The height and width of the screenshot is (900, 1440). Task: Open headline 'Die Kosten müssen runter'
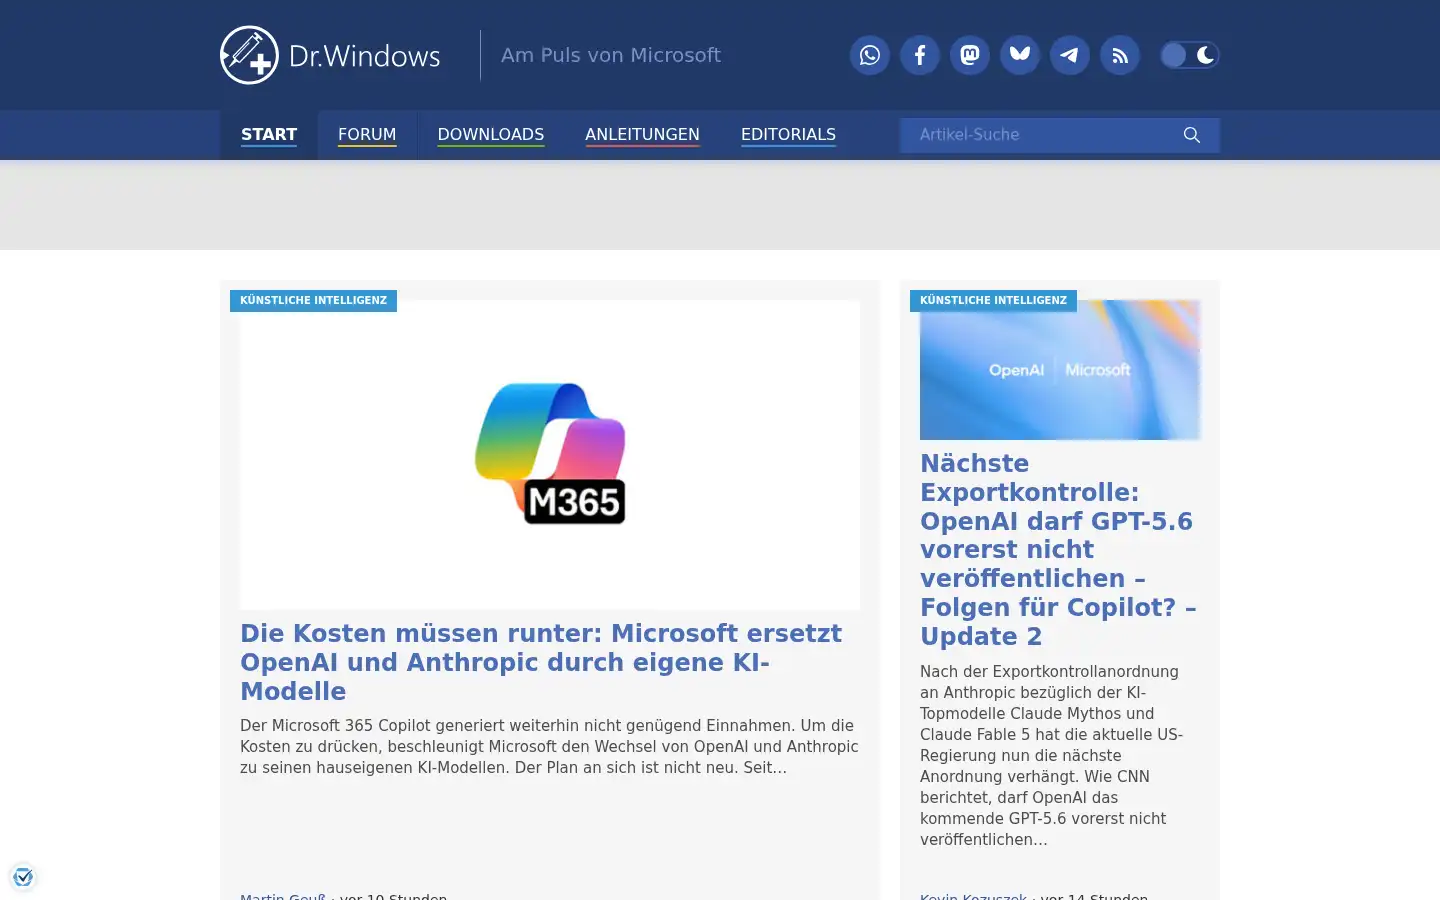[x=541, y=662]
